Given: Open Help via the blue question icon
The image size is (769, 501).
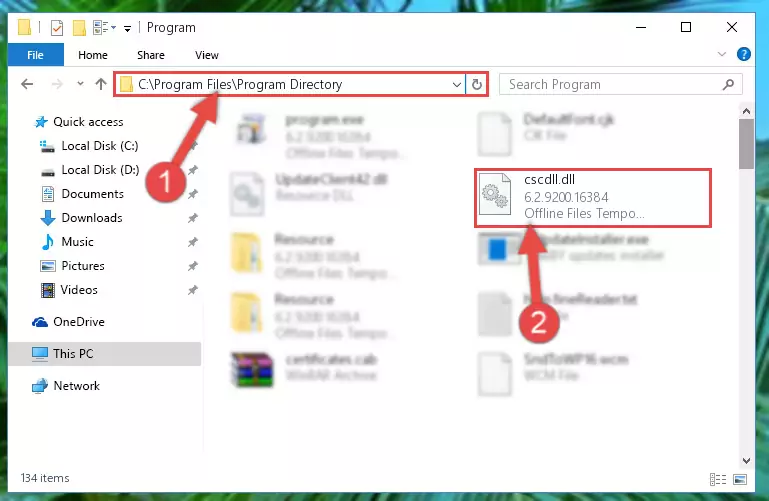Looking at the screenshot, I should point(743,54).
